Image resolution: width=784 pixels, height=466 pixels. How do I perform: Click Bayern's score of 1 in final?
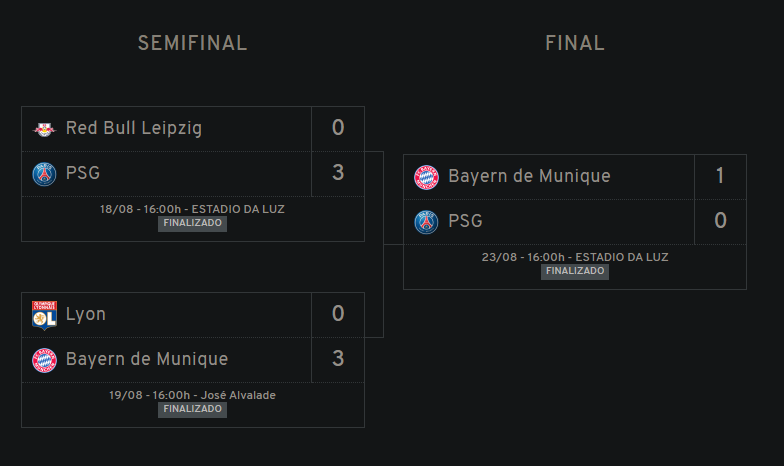pos(720,176)
